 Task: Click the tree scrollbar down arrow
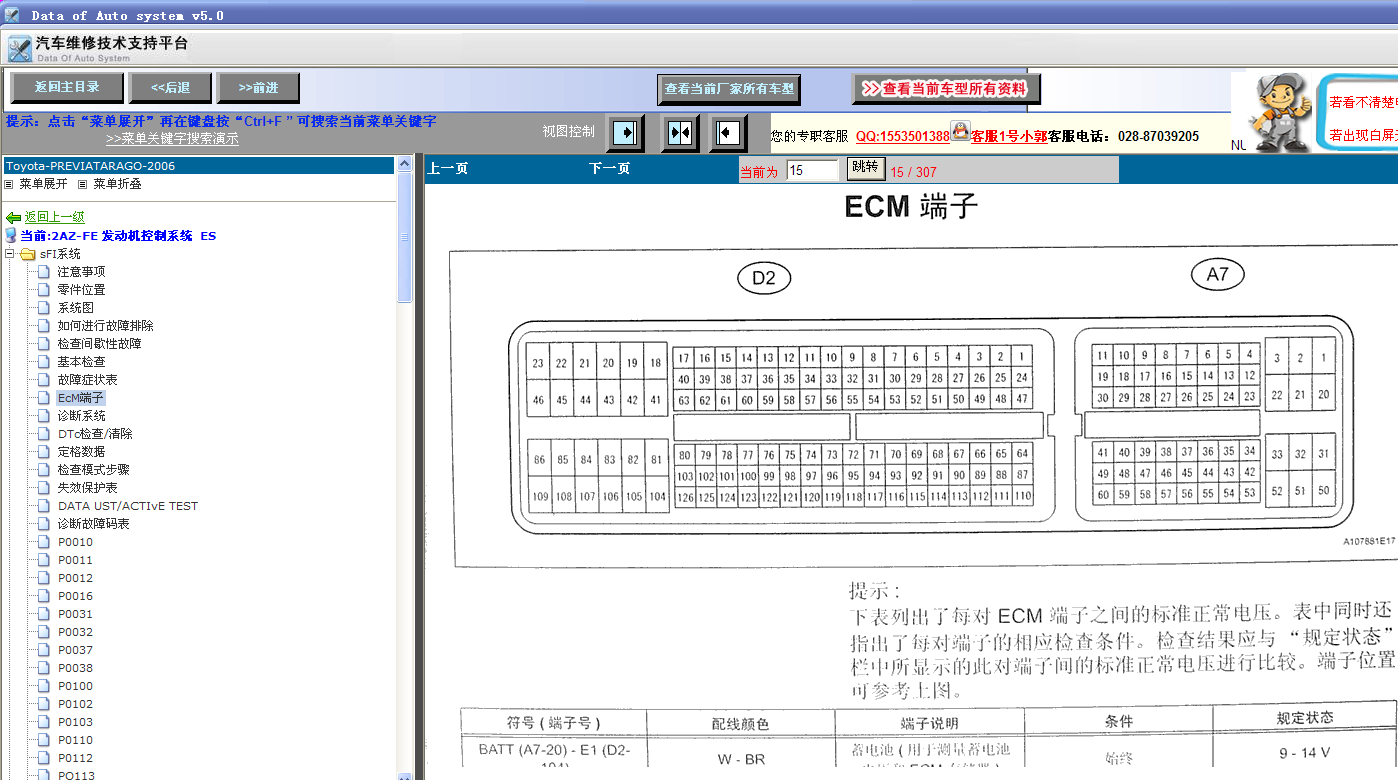404,775
